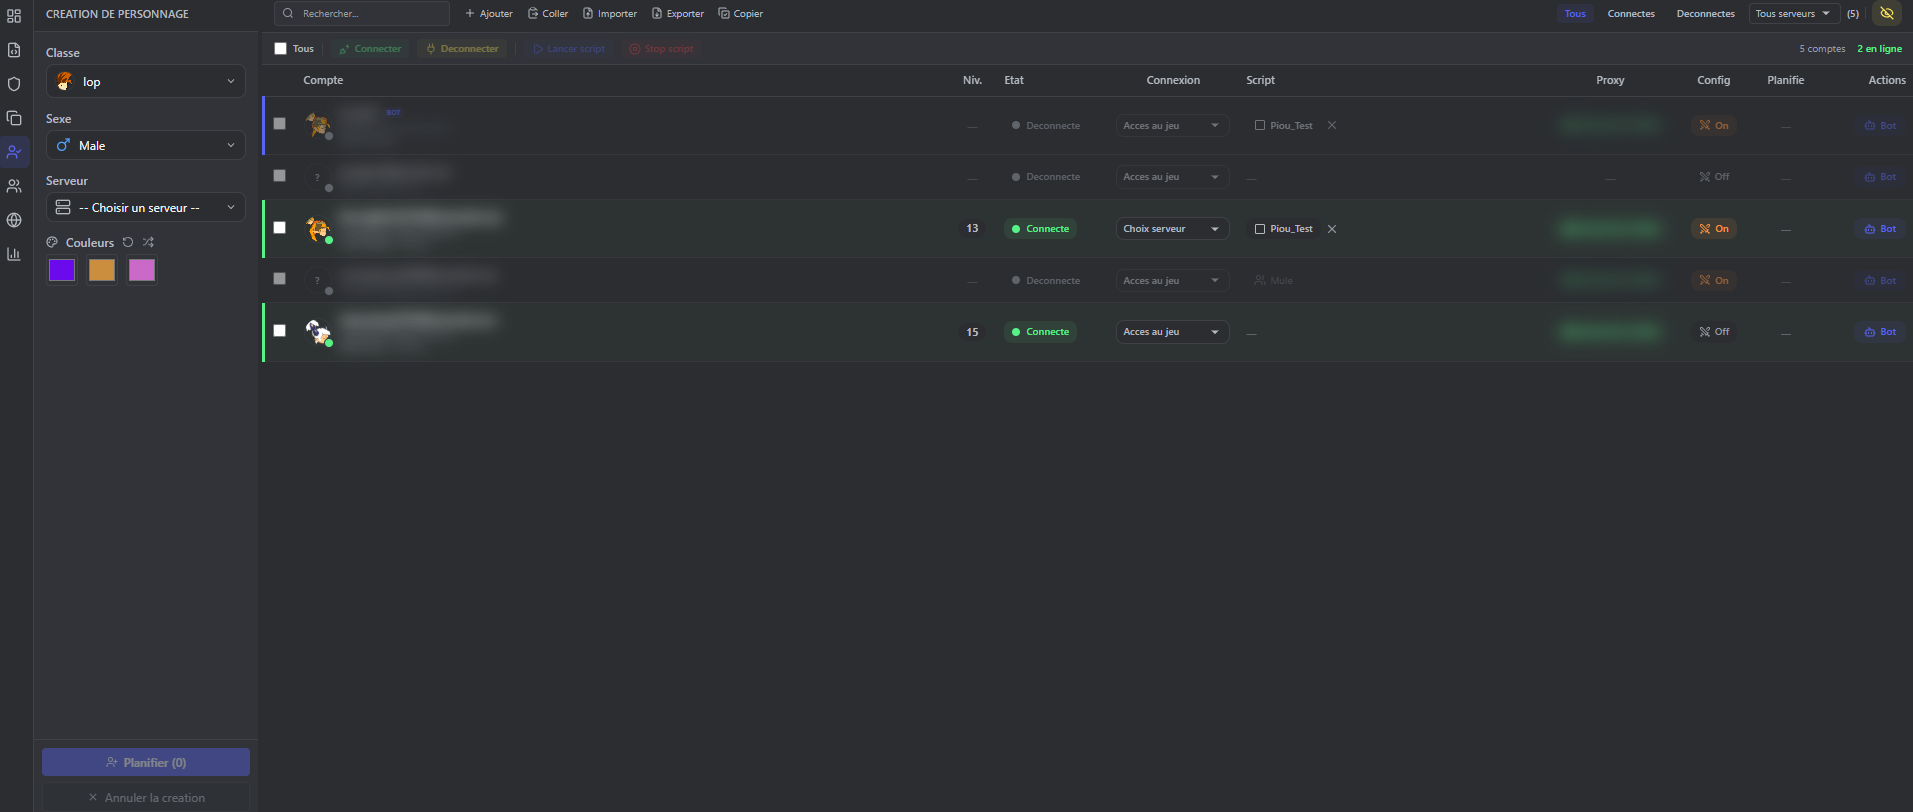Click Annuler la creation
The height and width of the screenshot is (812, 1913).
click(146, 798)
